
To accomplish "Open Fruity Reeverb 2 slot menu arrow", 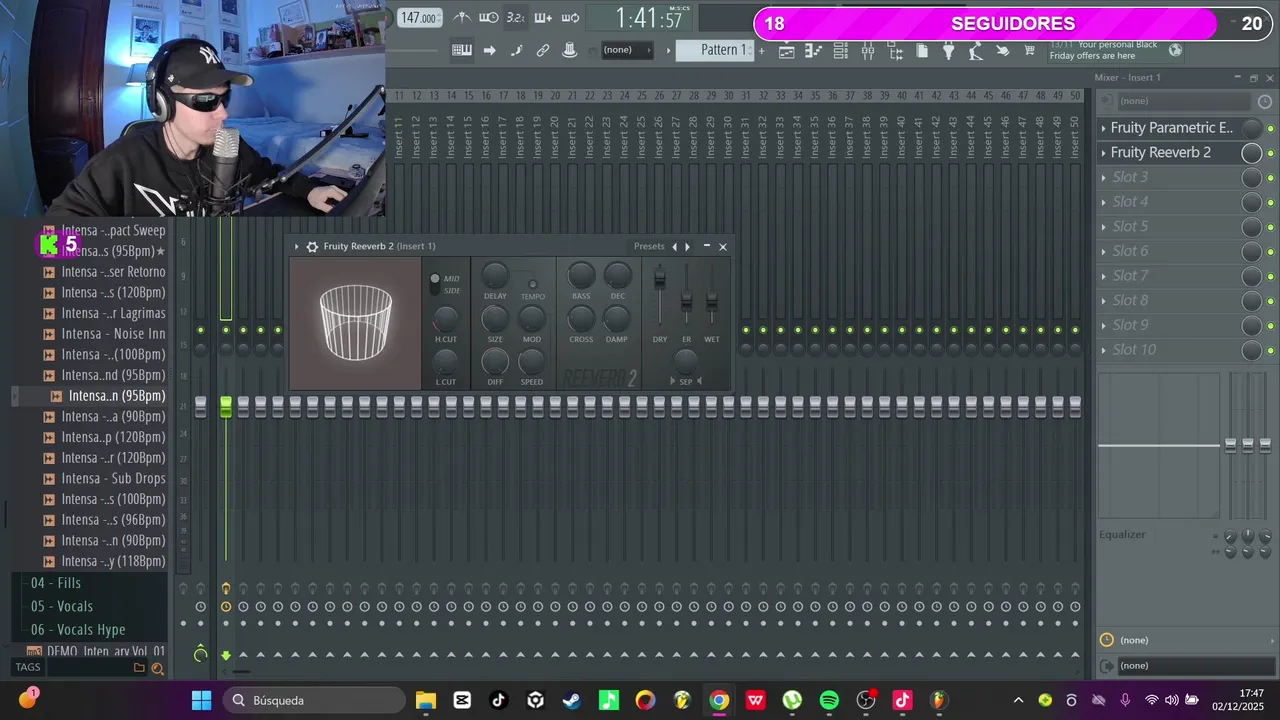I will click(x=1104, y=153).
